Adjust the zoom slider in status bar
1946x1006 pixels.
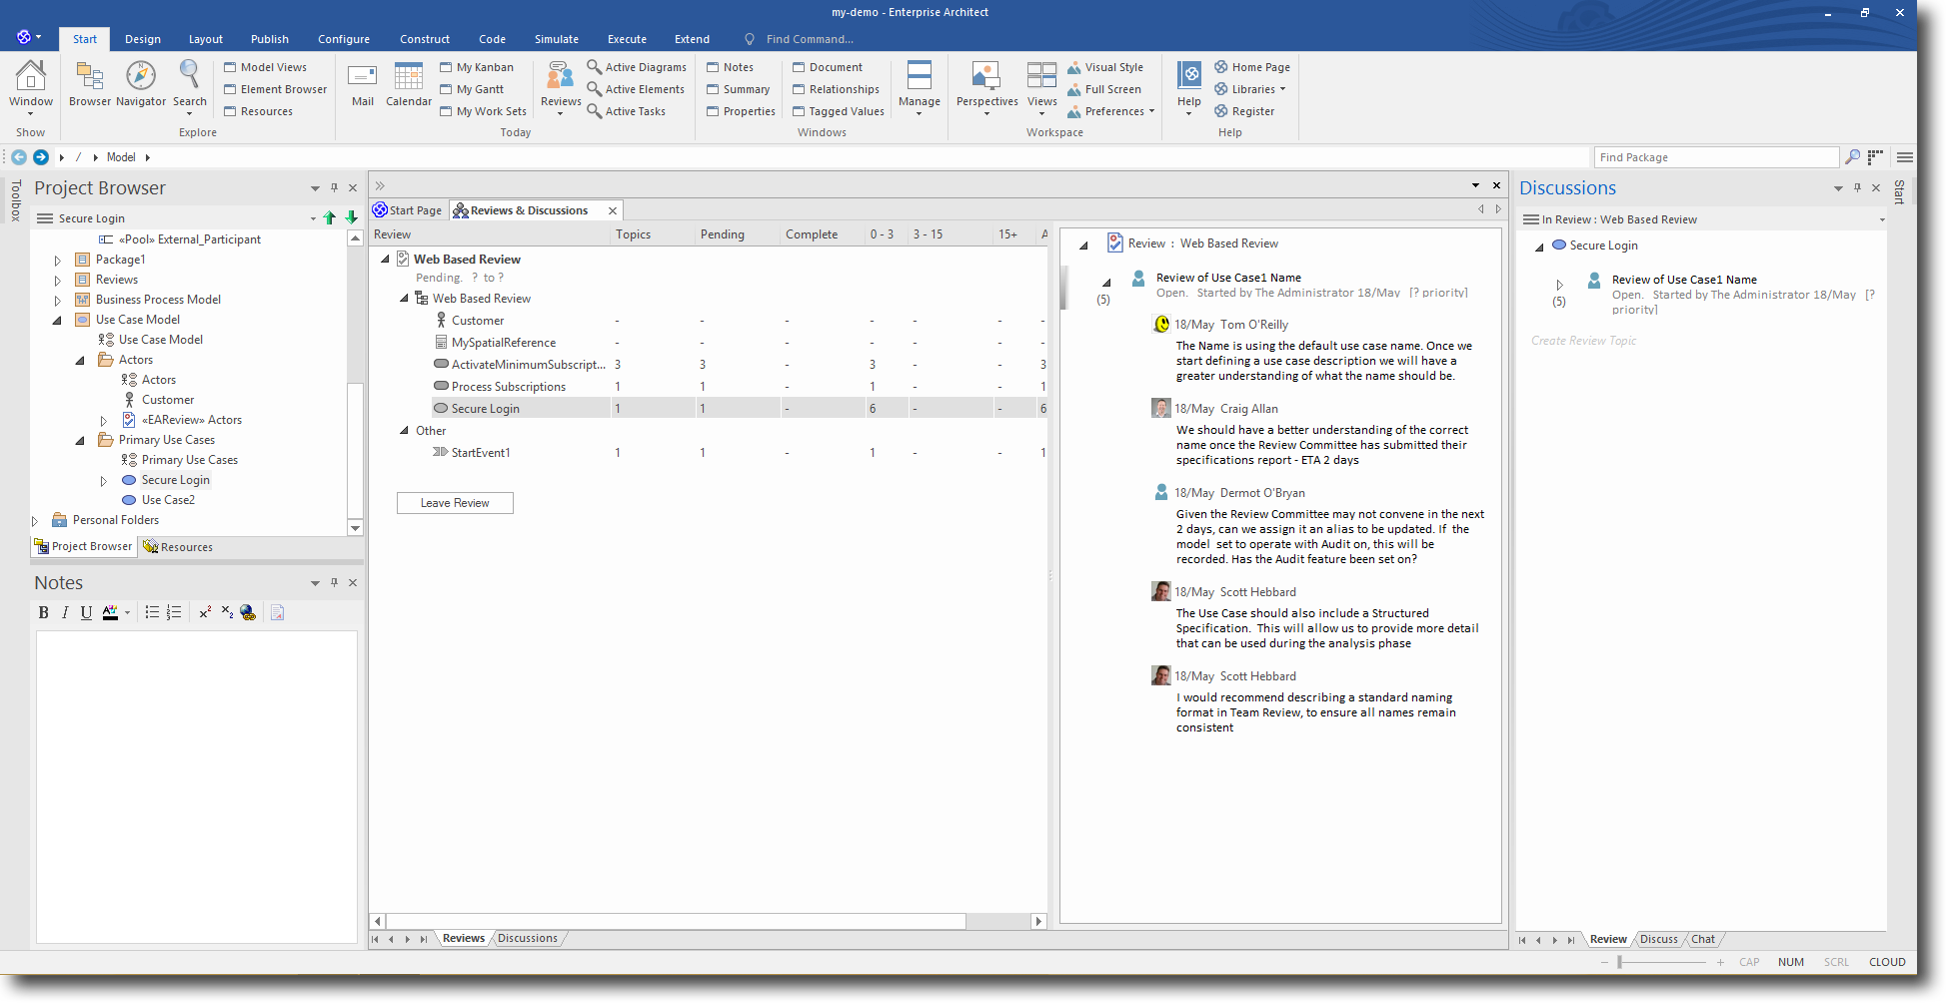[1620, 962]
